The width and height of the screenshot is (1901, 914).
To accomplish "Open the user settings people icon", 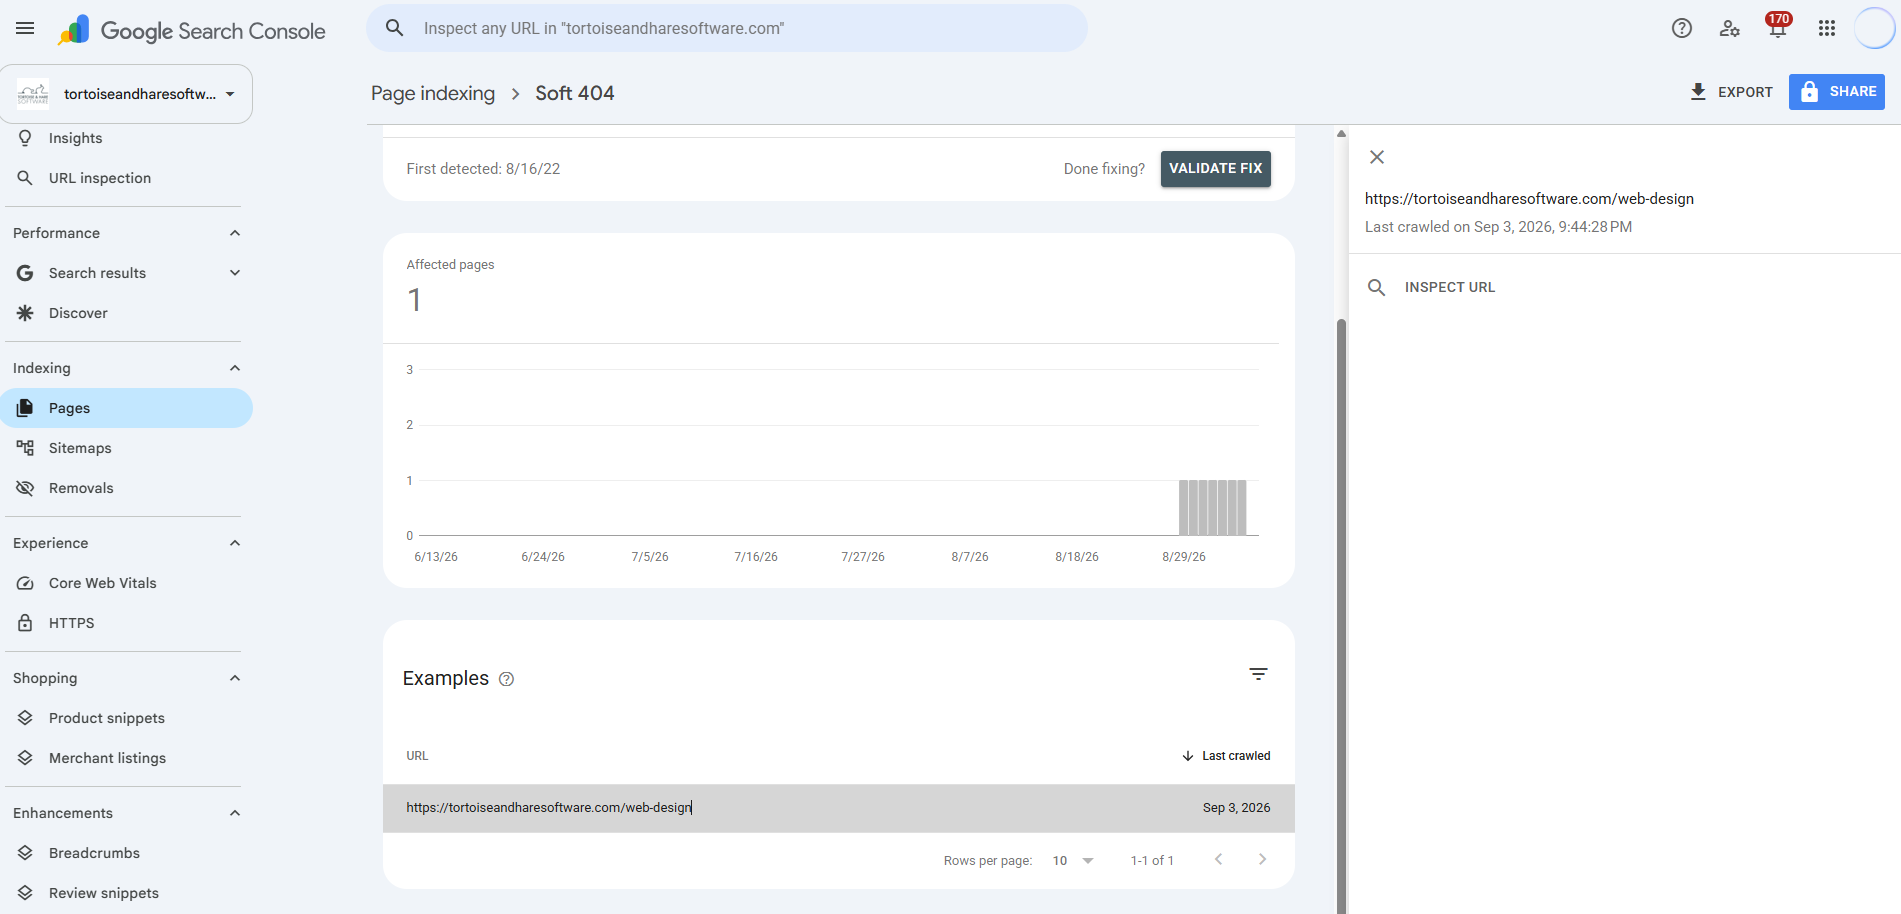I will (x=1730, y=28).
